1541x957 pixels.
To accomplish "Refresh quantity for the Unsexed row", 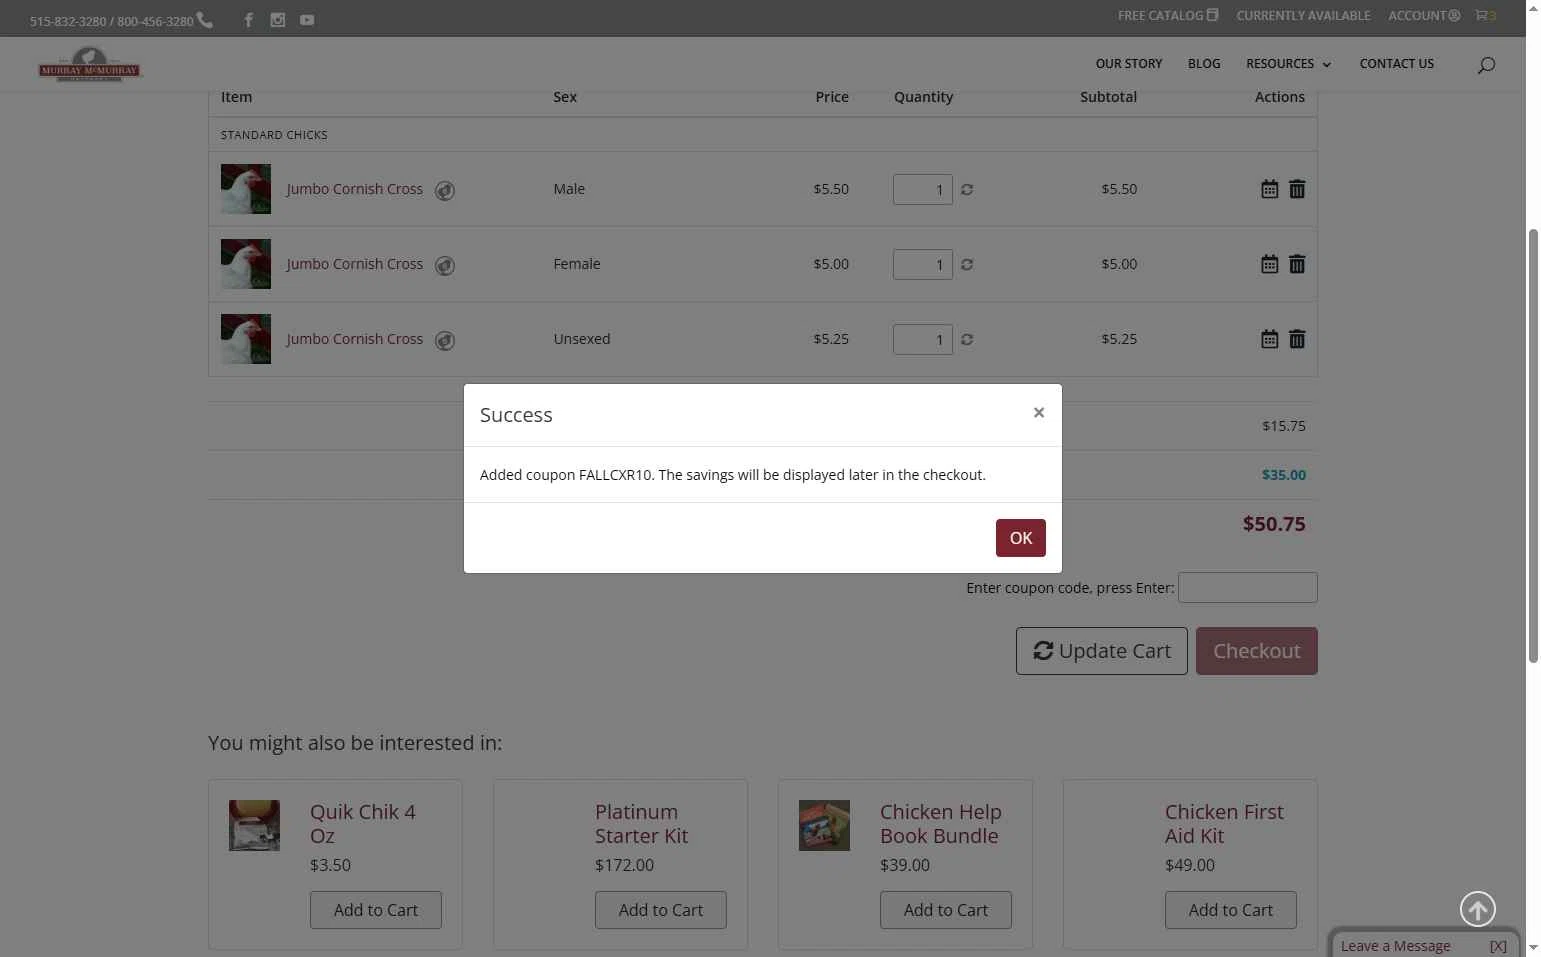I will coord(967,339).
